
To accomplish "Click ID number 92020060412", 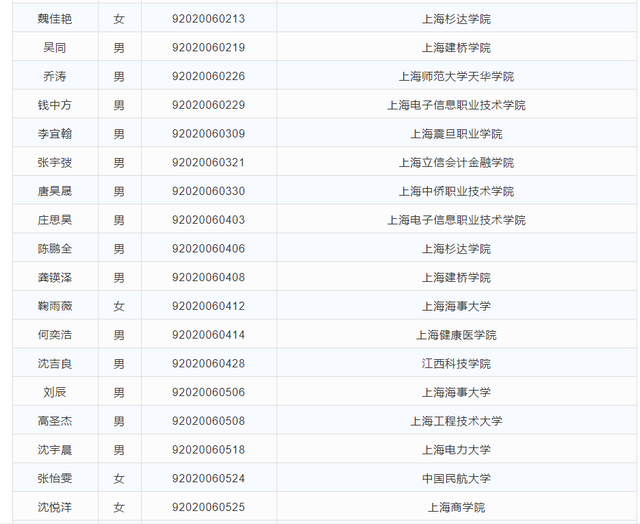I will 208,306.
